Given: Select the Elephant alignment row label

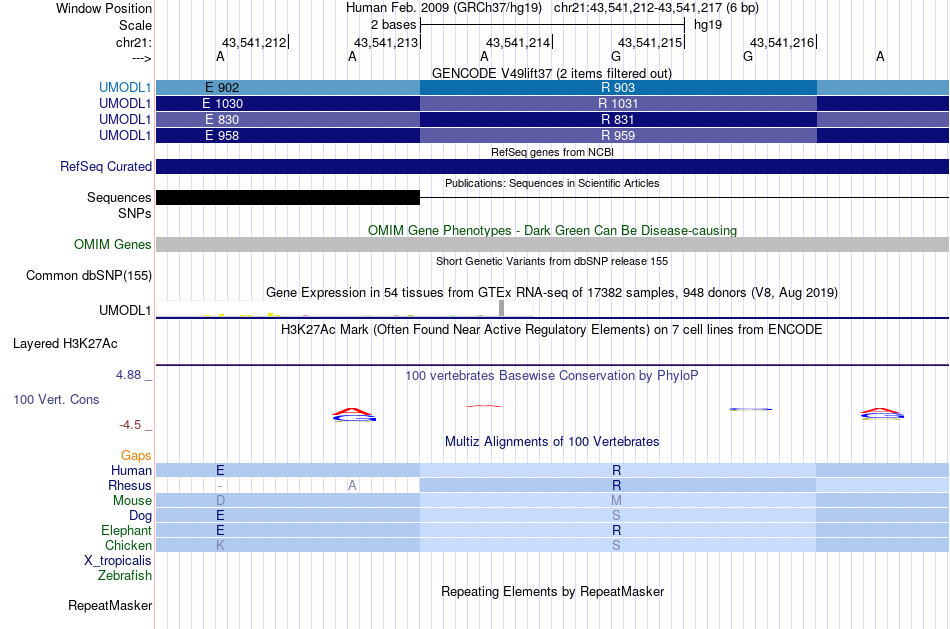Looking at the screenshot, I should point(126,530).
